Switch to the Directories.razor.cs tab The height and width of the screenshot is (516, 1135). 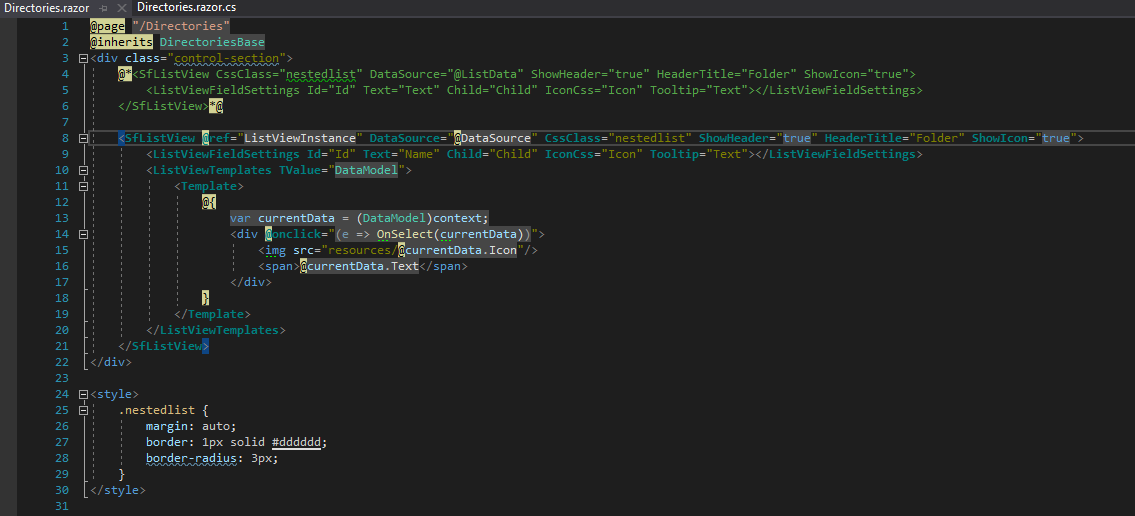coord(186,8)
